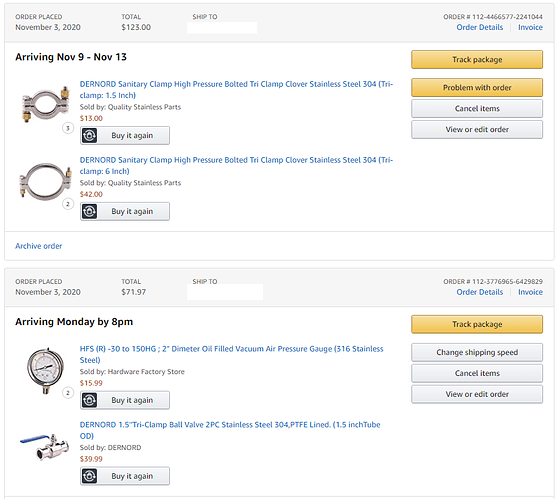Change shipping speed for Monday order
The width and height of the screenshot is (558, 499).
[x=477, y=352]
